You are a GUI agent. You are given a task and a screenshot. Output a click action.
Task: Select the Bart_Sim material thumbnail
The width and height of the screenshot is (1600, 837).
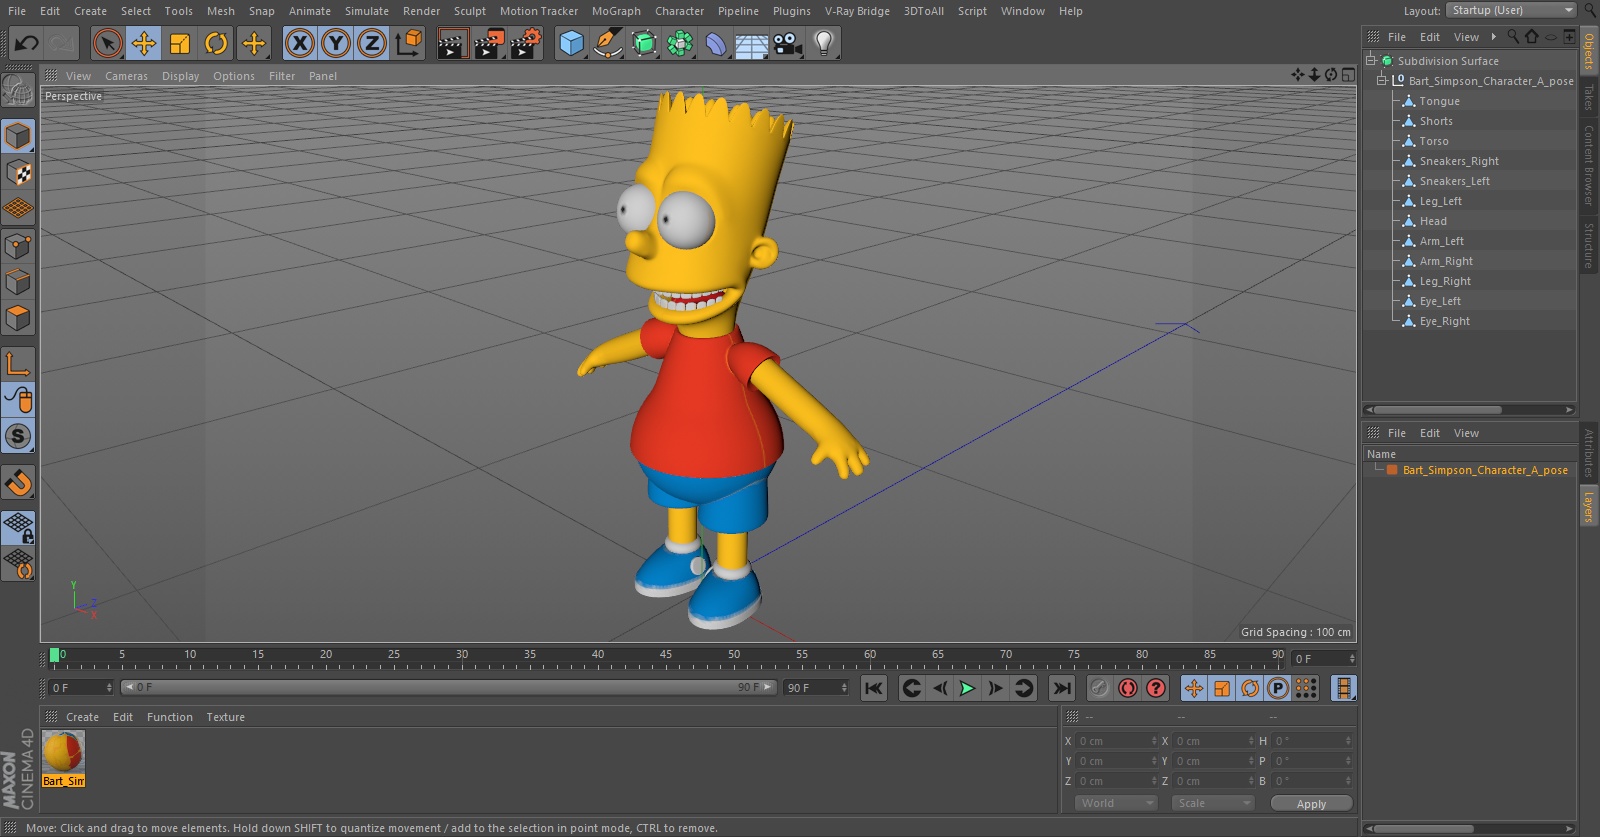click(64, 752)
